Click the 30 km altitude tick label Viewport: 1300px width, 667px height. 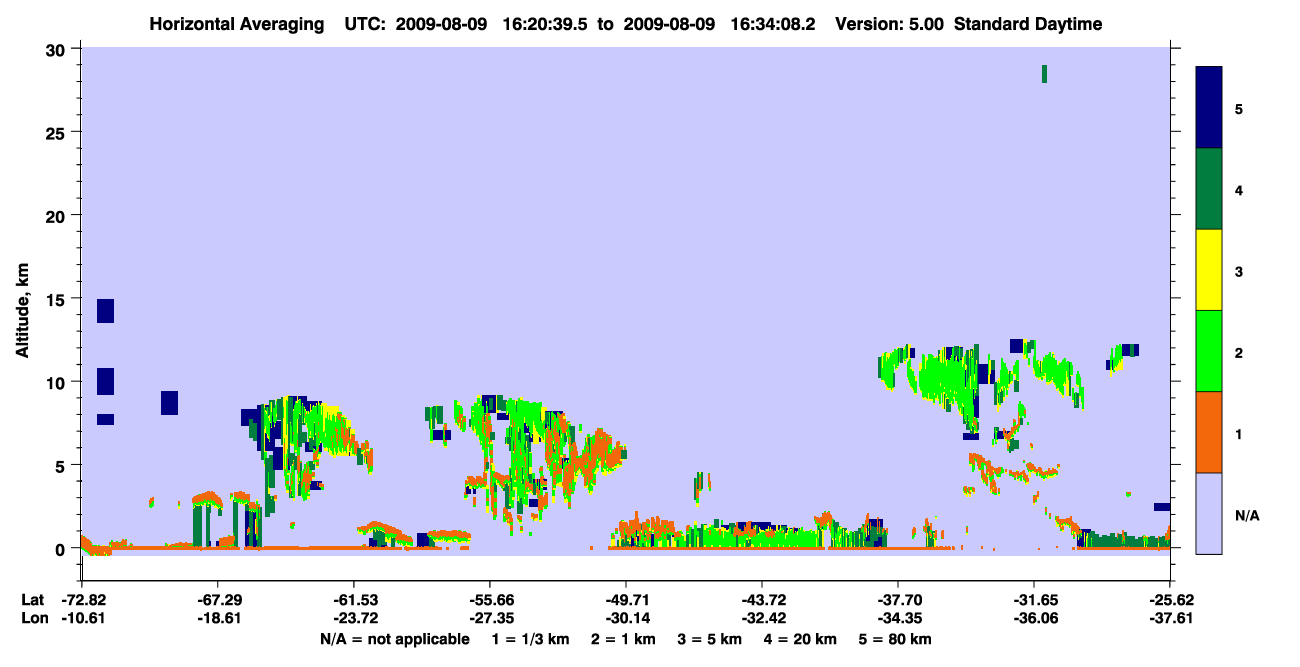tap(58, 49)
